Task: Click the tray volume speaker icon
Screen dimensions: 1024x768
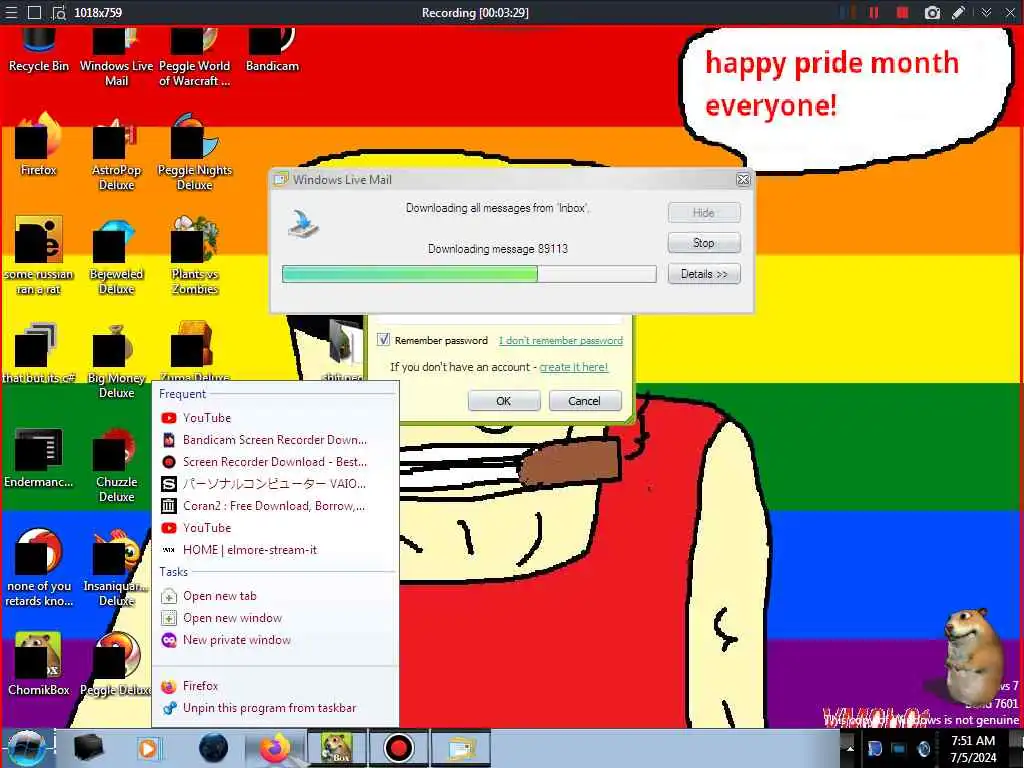Action: point(924,748)
